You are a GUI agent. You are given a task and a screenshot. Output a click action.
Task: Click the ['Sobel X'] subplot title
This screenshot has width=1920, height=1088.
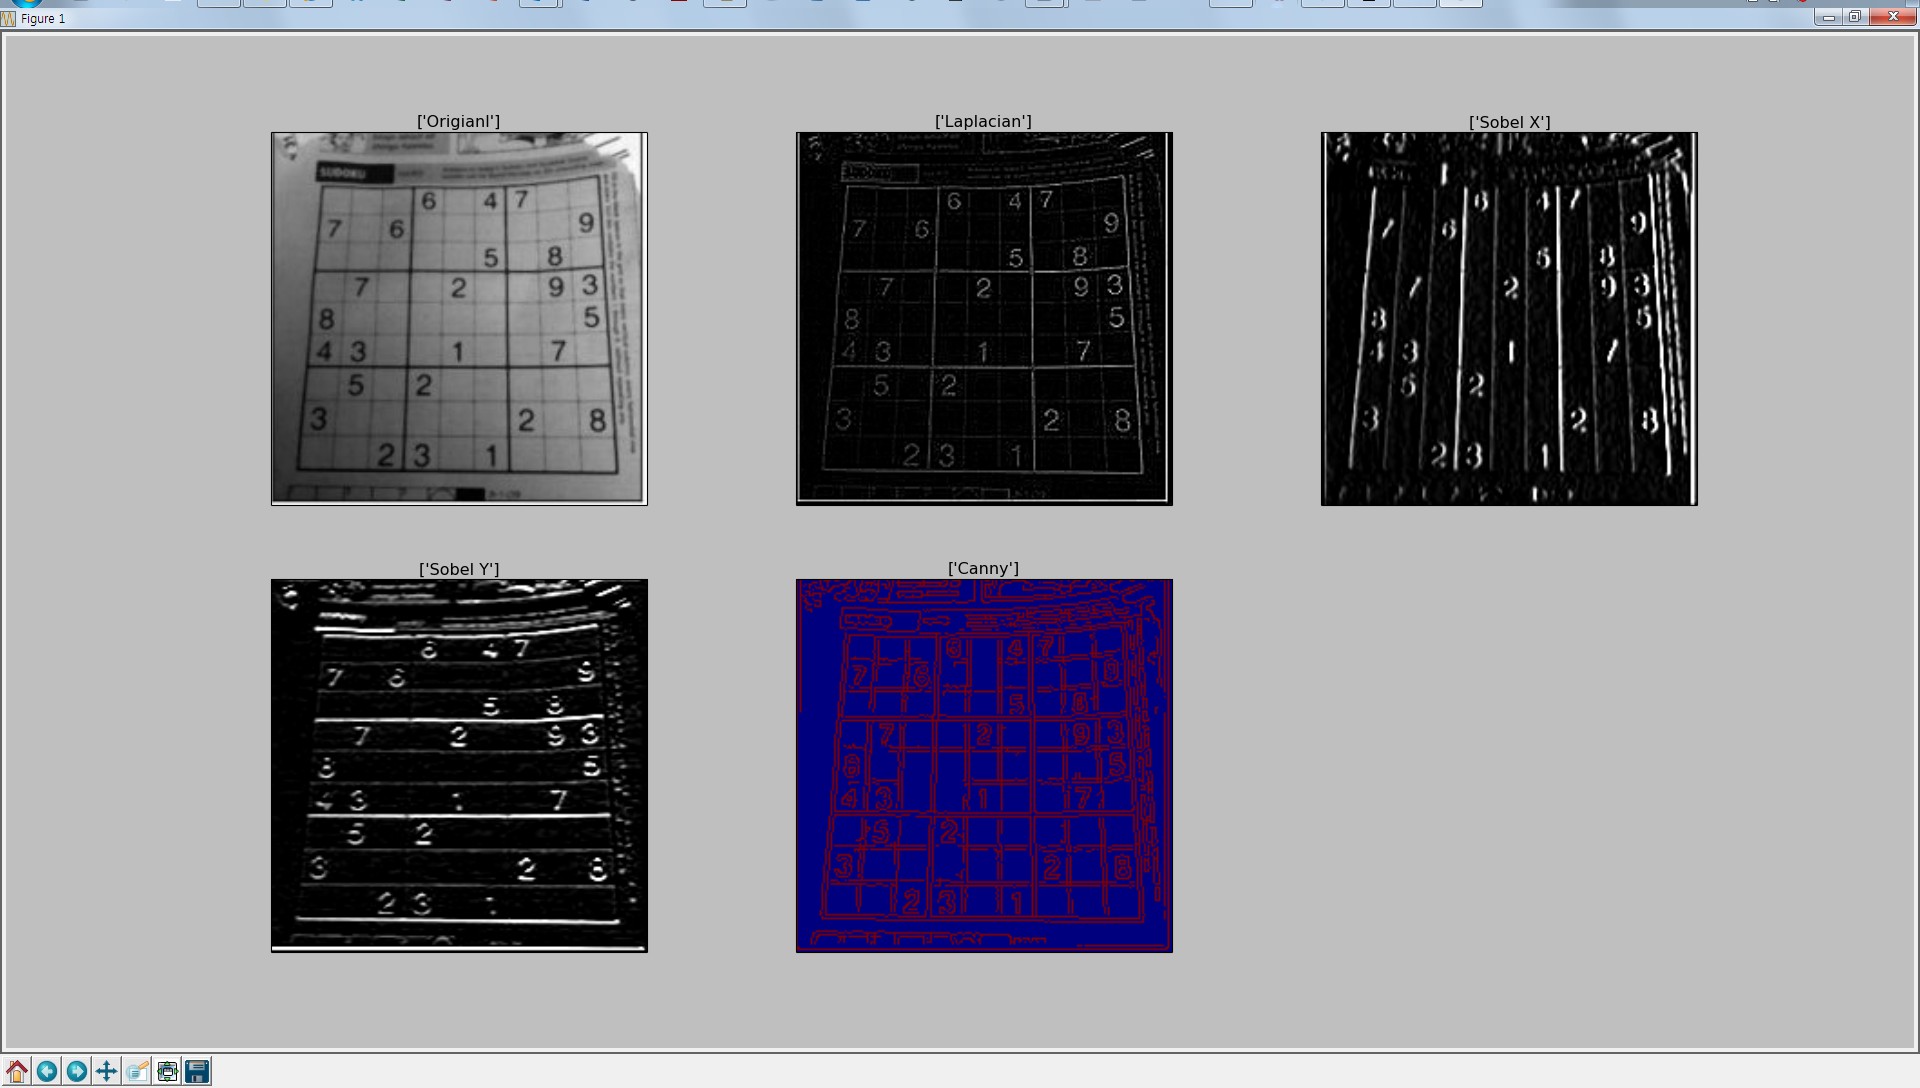1509,122
